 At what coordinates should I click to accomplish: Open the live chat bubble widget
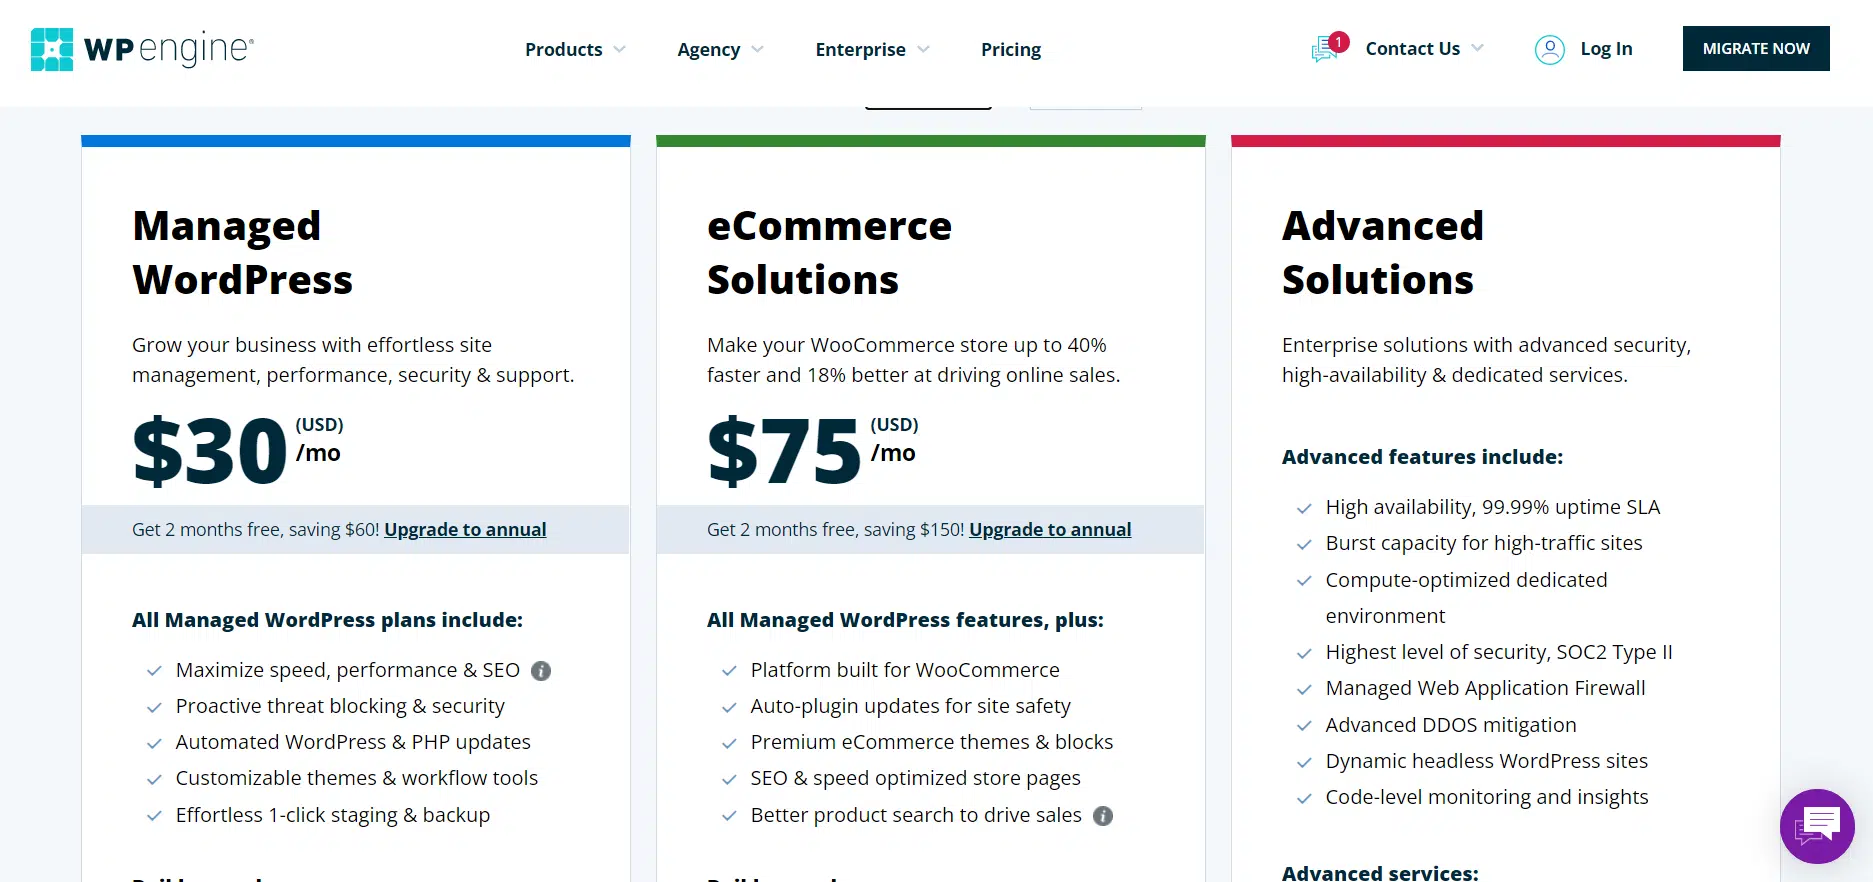(x=1816, y=826)
